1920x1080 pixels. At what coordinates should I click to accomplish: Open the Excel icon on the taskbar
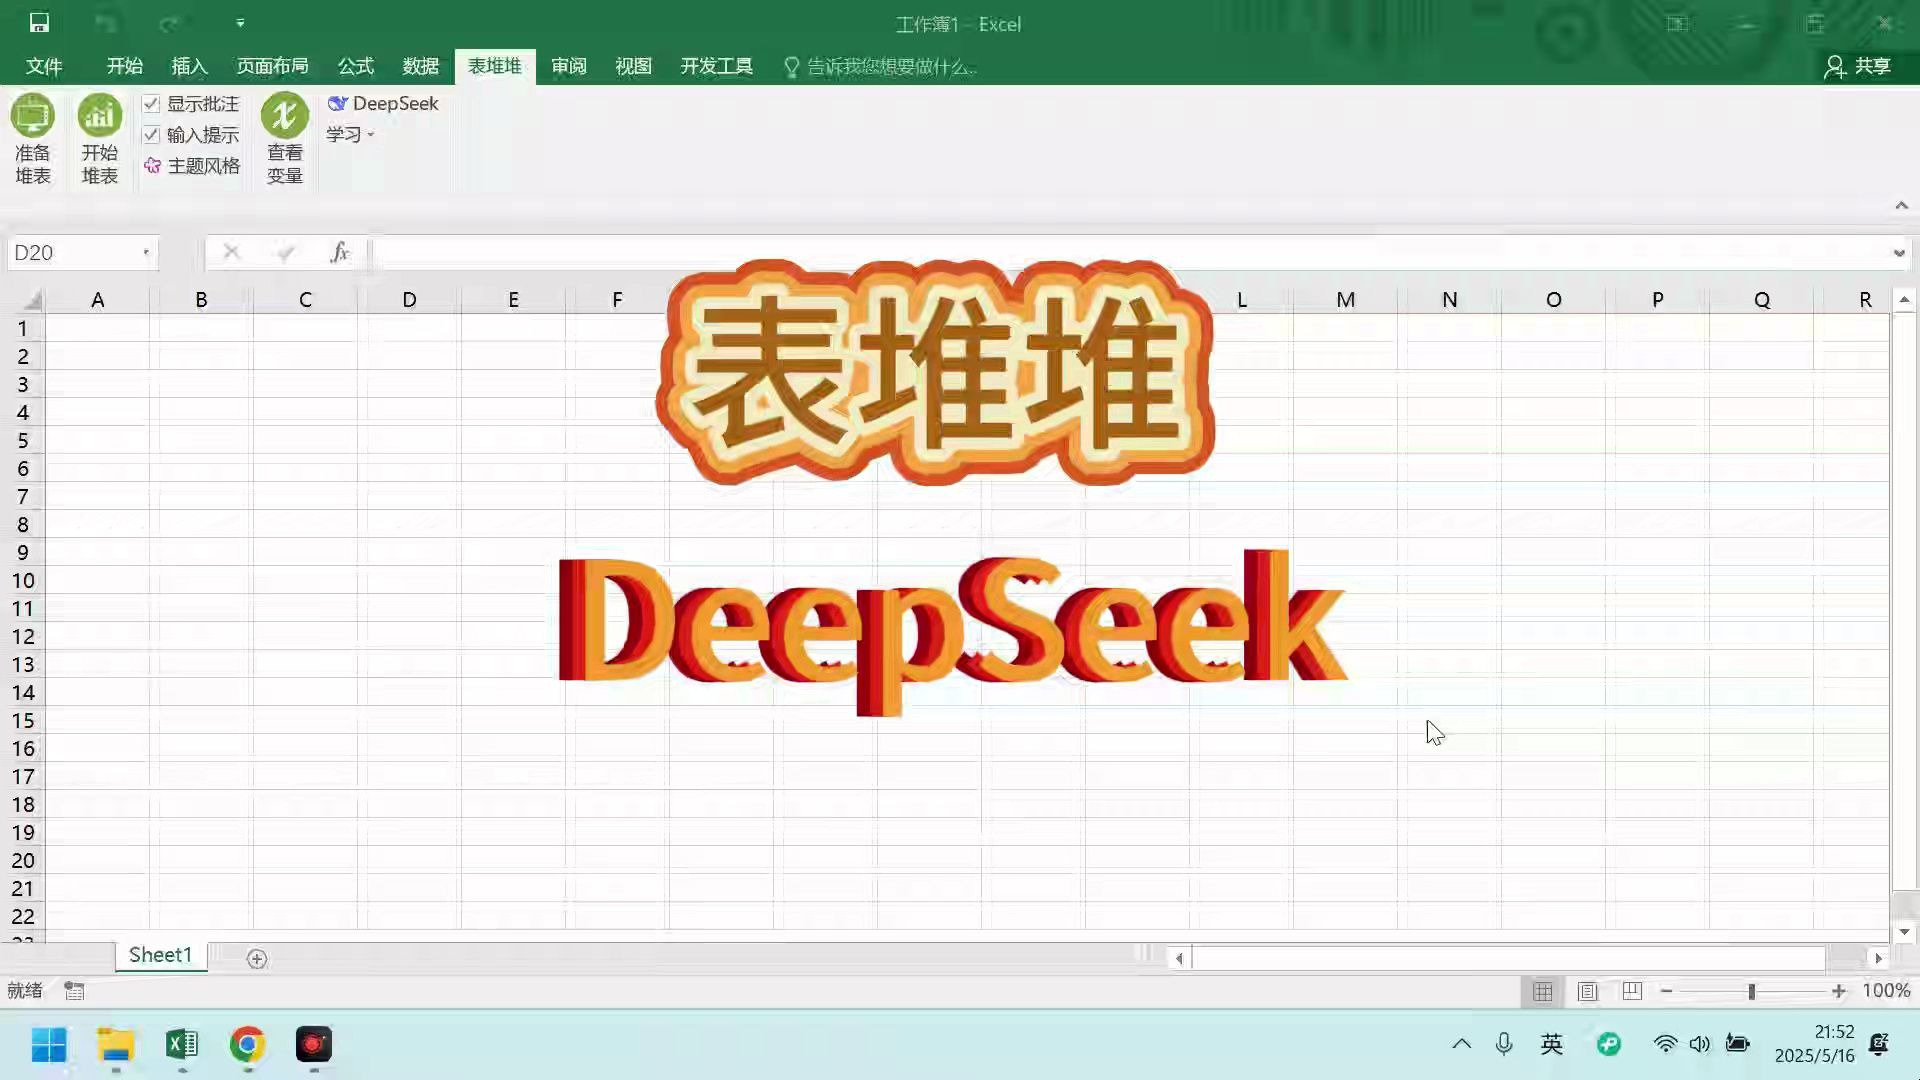coord(181,1047)
